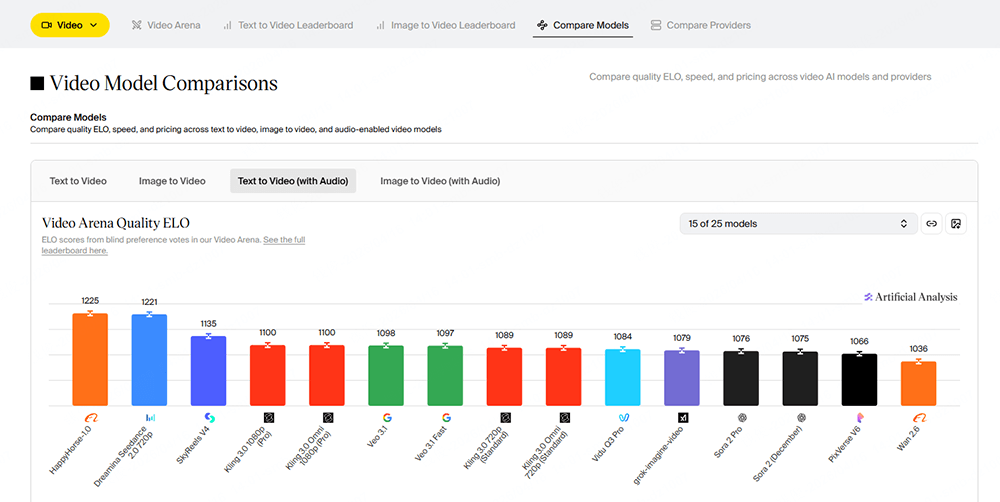Open Image to Video Leaderboard
Screen dimensions: 1000x502
(x=446, y=26)
